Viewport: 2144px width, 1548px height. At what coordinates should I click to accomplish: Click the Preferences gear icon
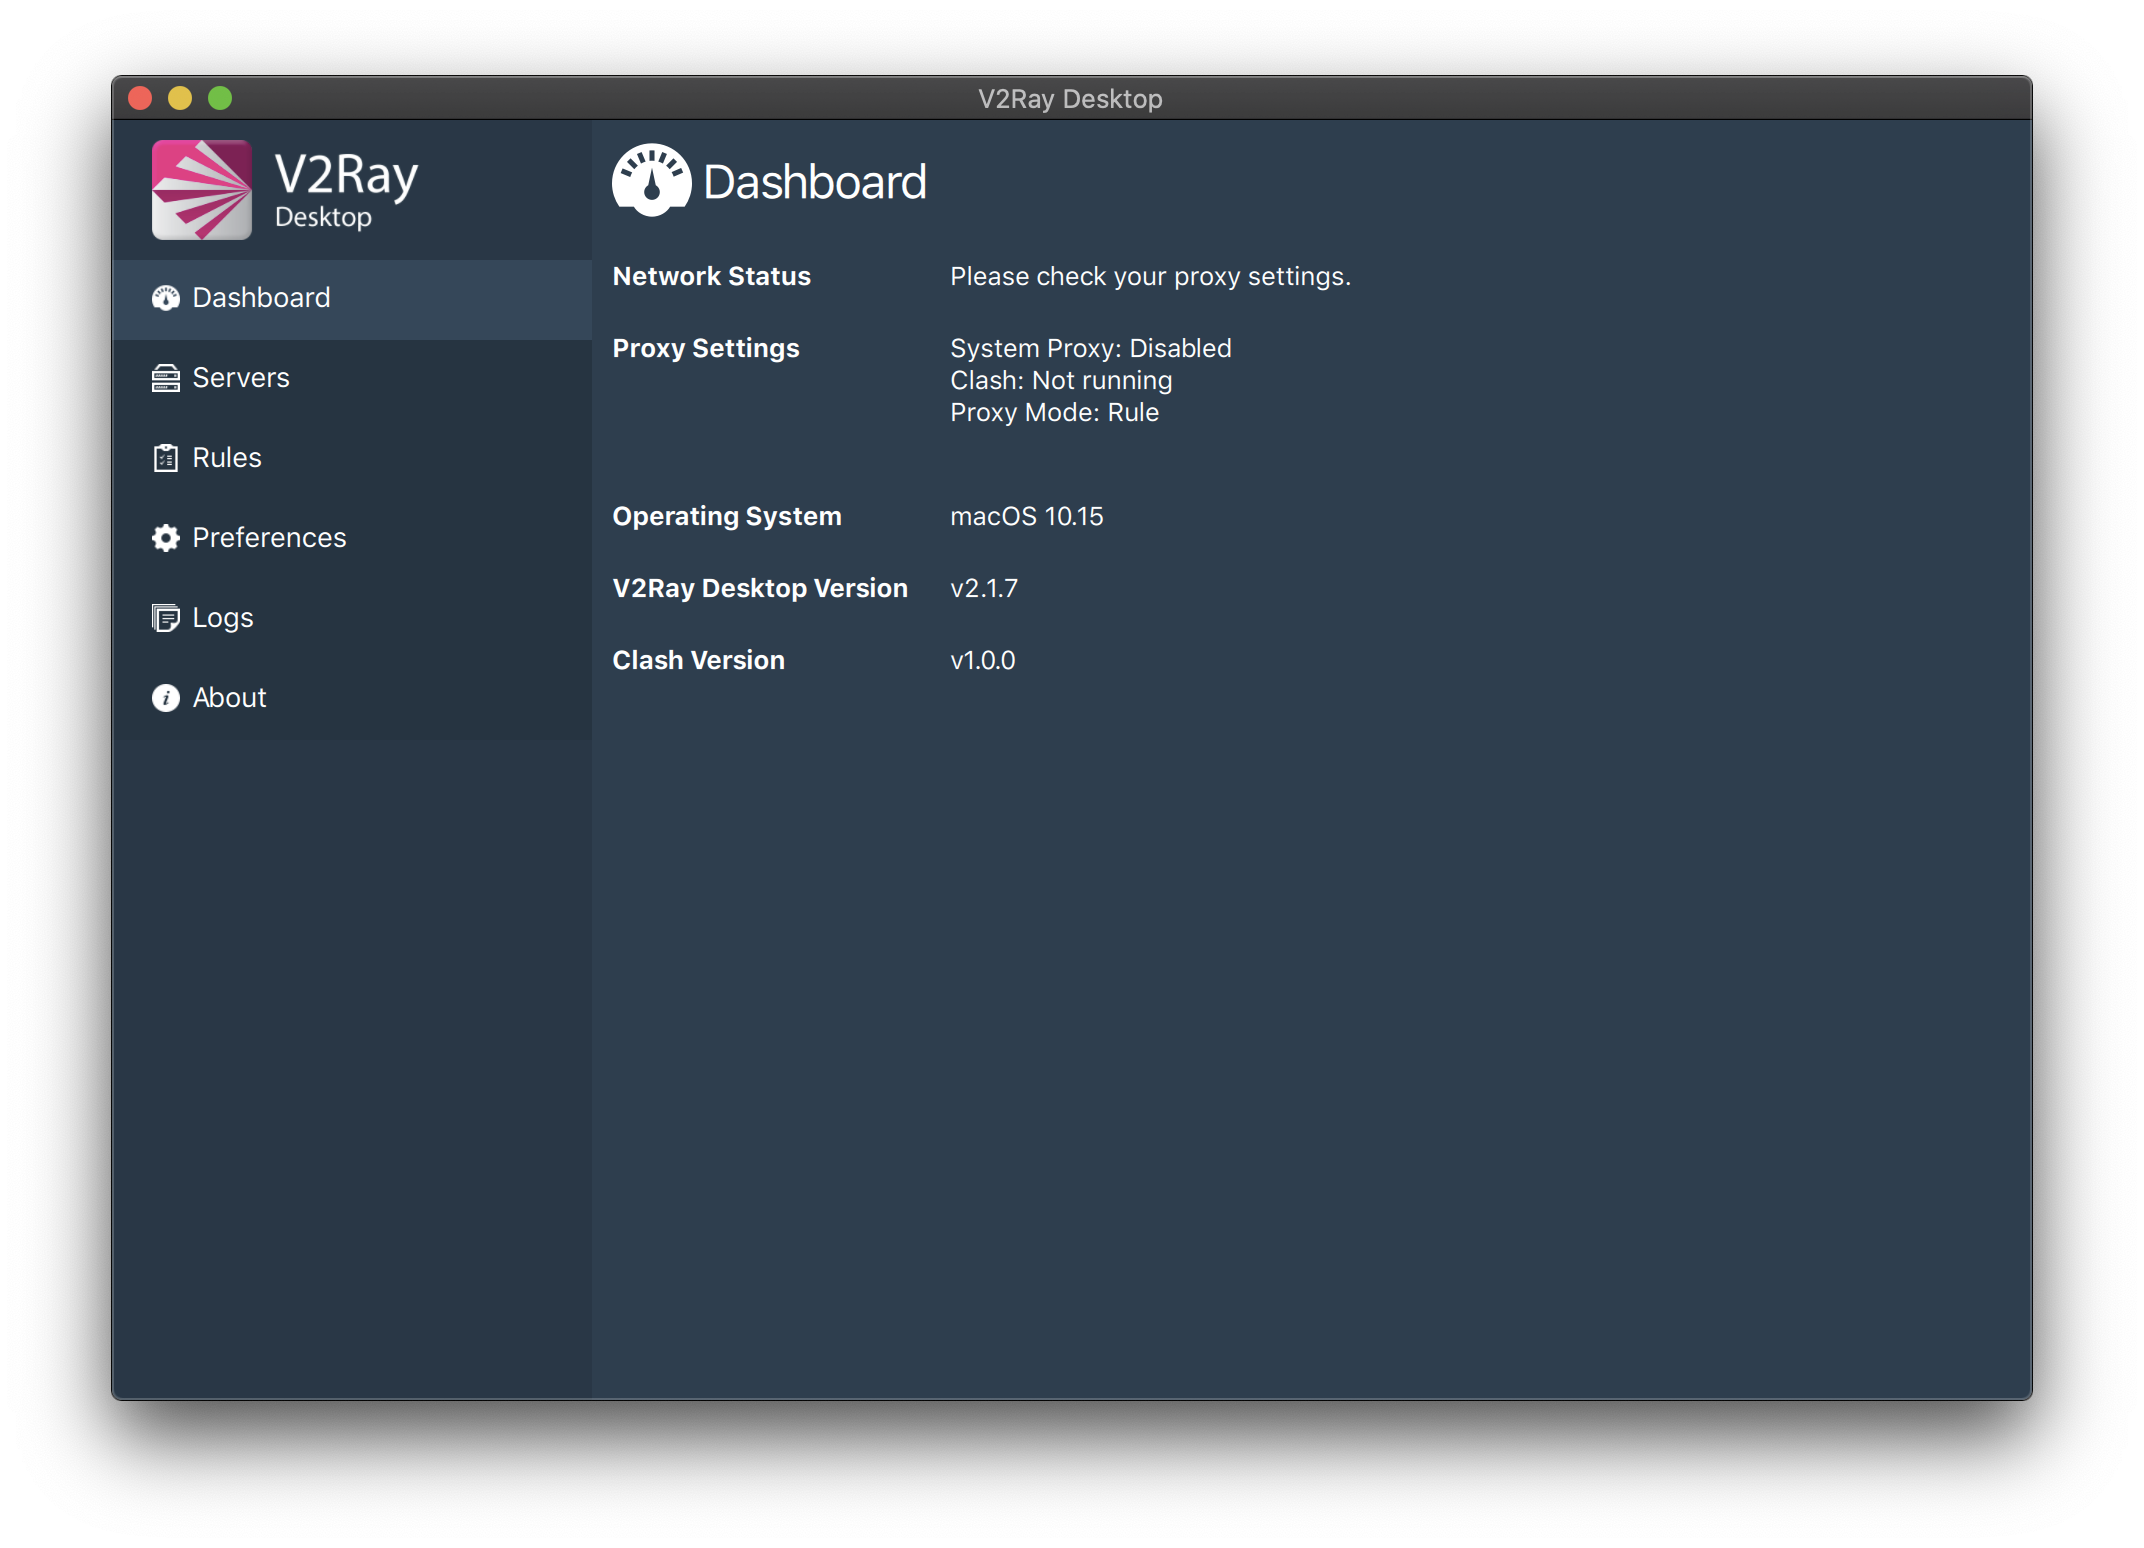coord(166,538)
